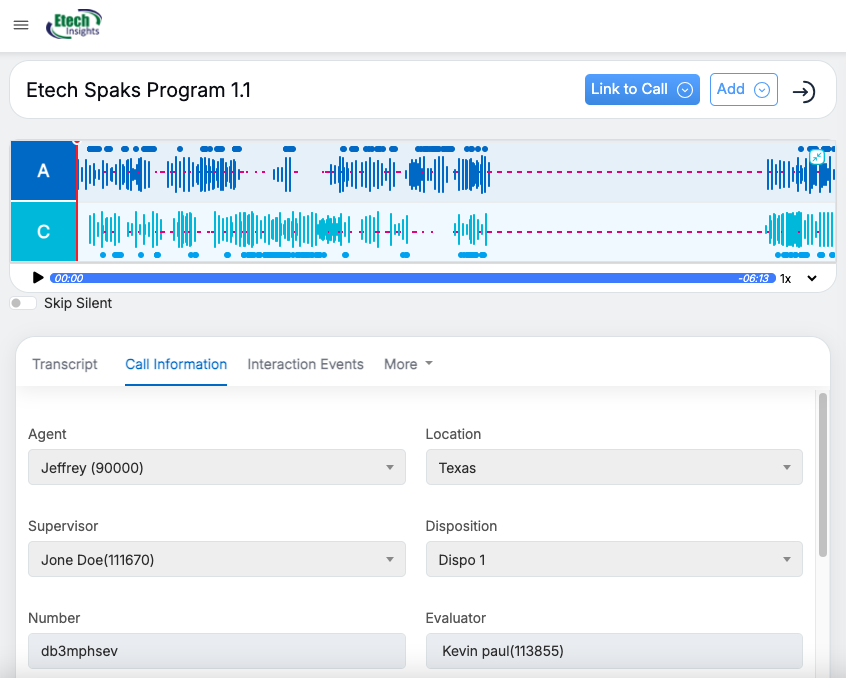
Task: Open the hamburger navigation menu
Action: point(21,25)
